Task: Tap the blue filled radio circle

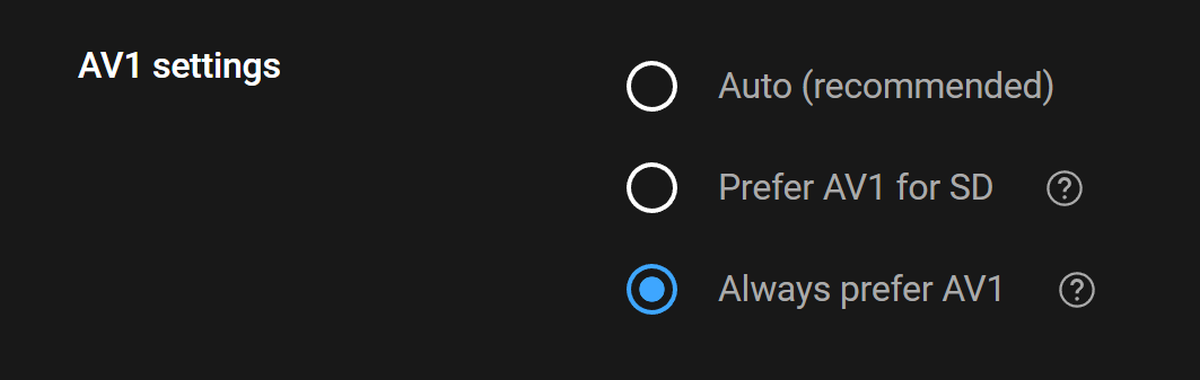Action: tap(652, 290)
